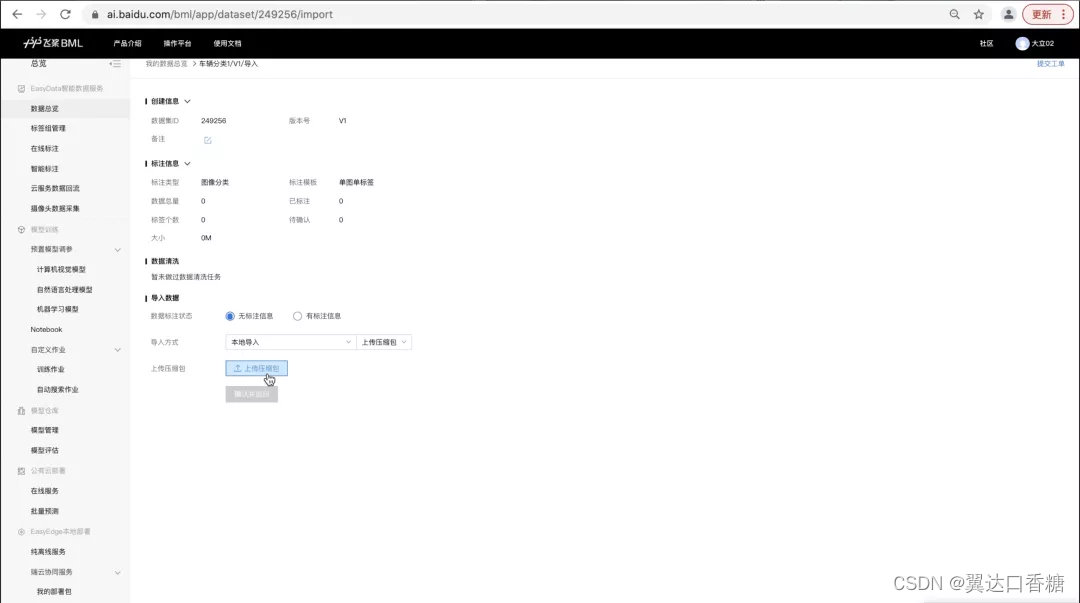The width and height of the screenshot is (1080, 603).
Task: Click the 模型训练 section icon
Action: tap(21, 229)
